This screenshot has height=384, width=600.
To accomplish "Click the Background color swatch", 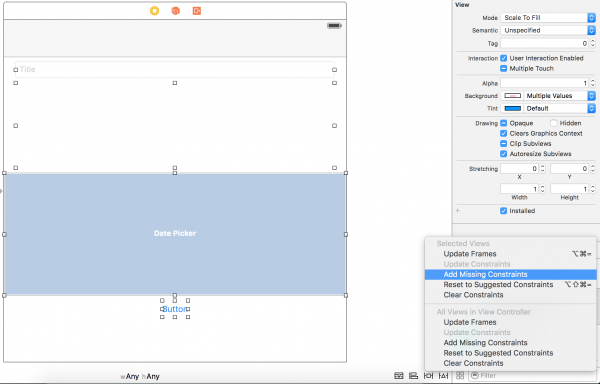I will 513,96.
